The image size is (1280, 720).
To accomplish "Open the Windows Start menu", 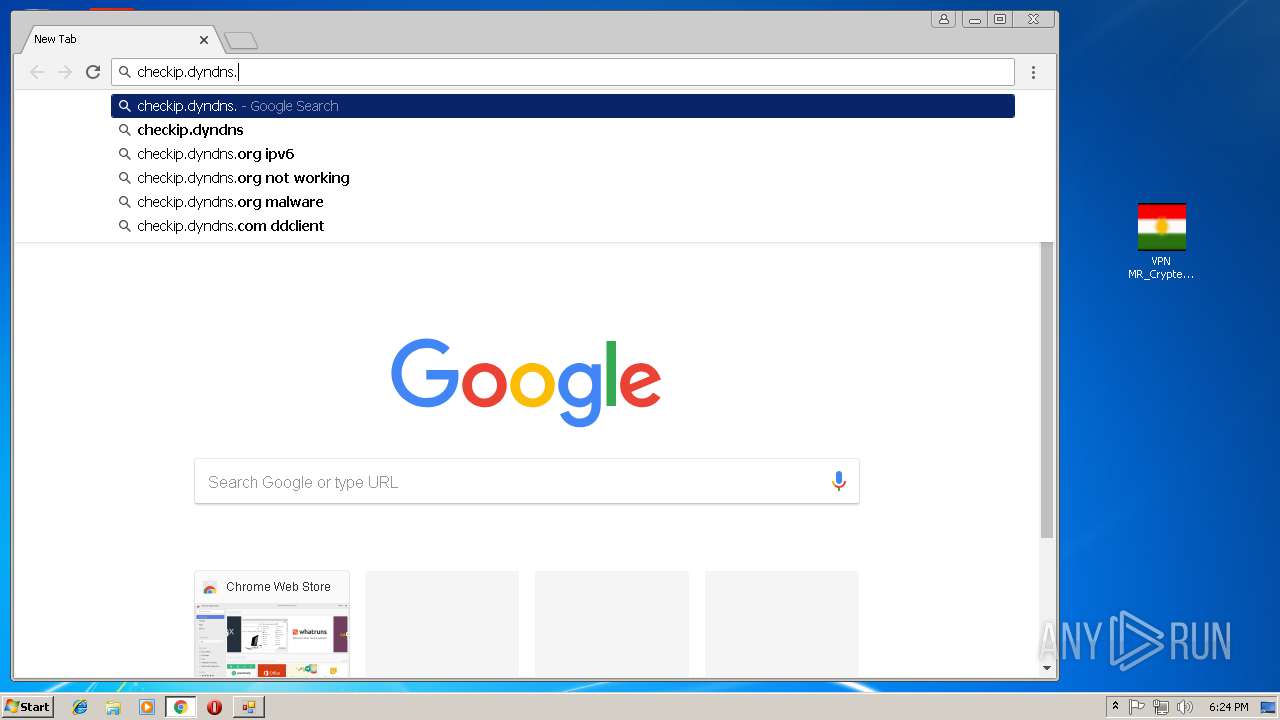I will point(28,707).
